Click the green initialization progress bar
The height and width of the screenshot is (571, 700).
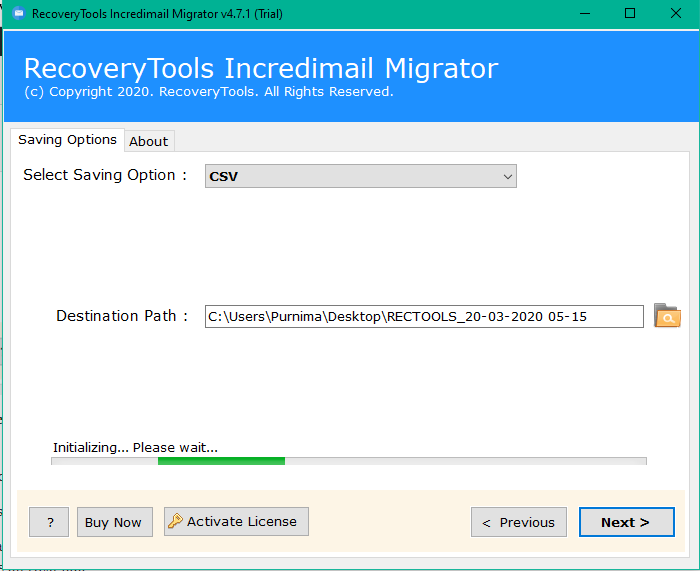(x=349, y=461)
